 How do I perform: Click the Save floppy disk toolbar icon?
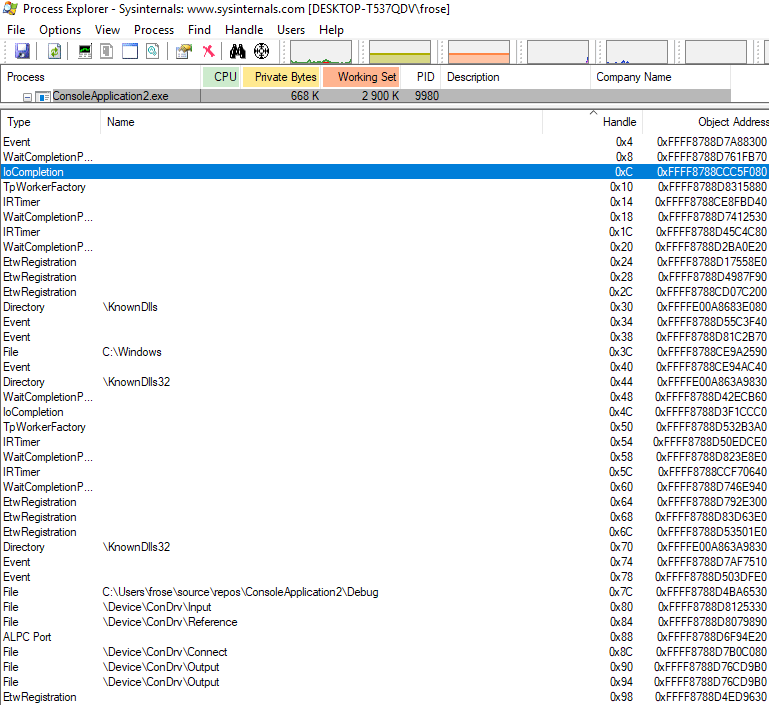point(22,51)
